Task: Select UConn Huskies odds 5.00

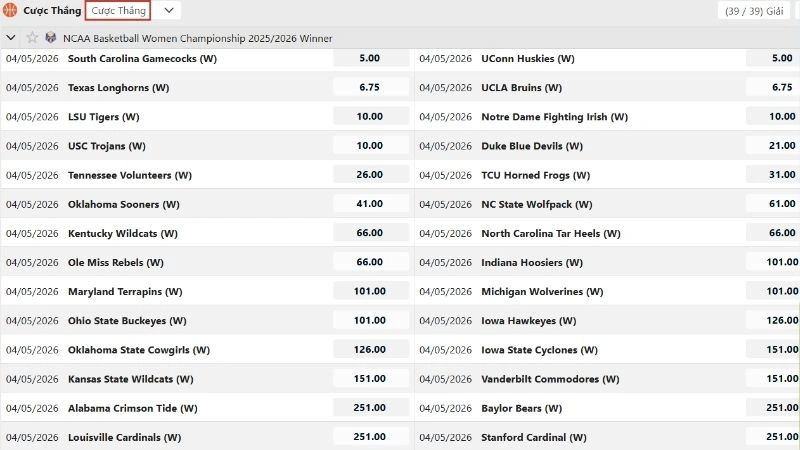Action: 773,58
